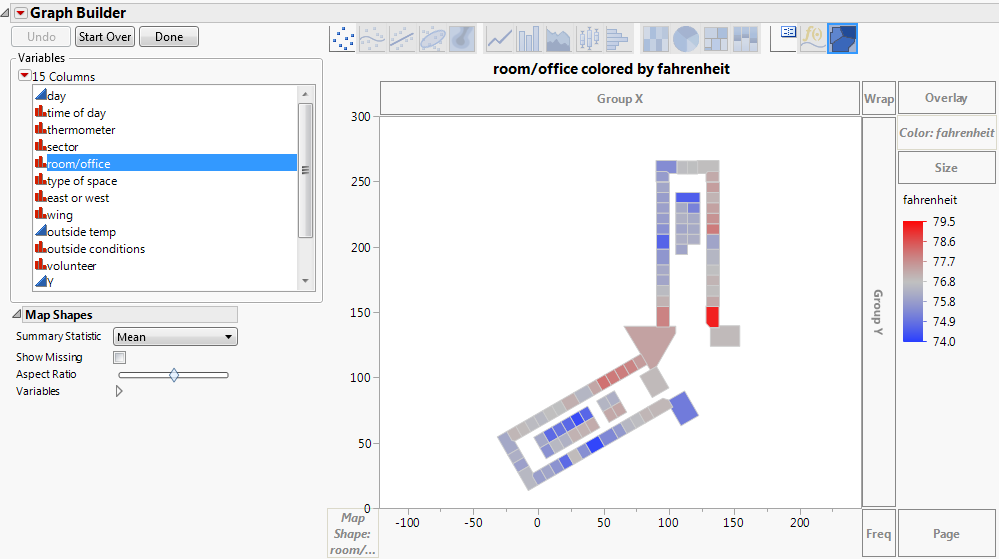Click the Formula element icon
Screen dimensions: 999x559
click(813, 38)
